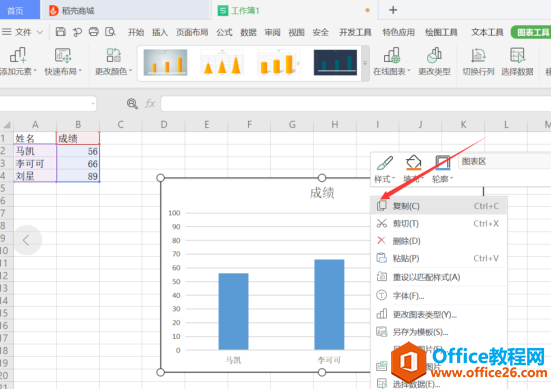Open the 审阅 ribbon tab
Viewport: 554px width, 390px height.
(272, 32)
